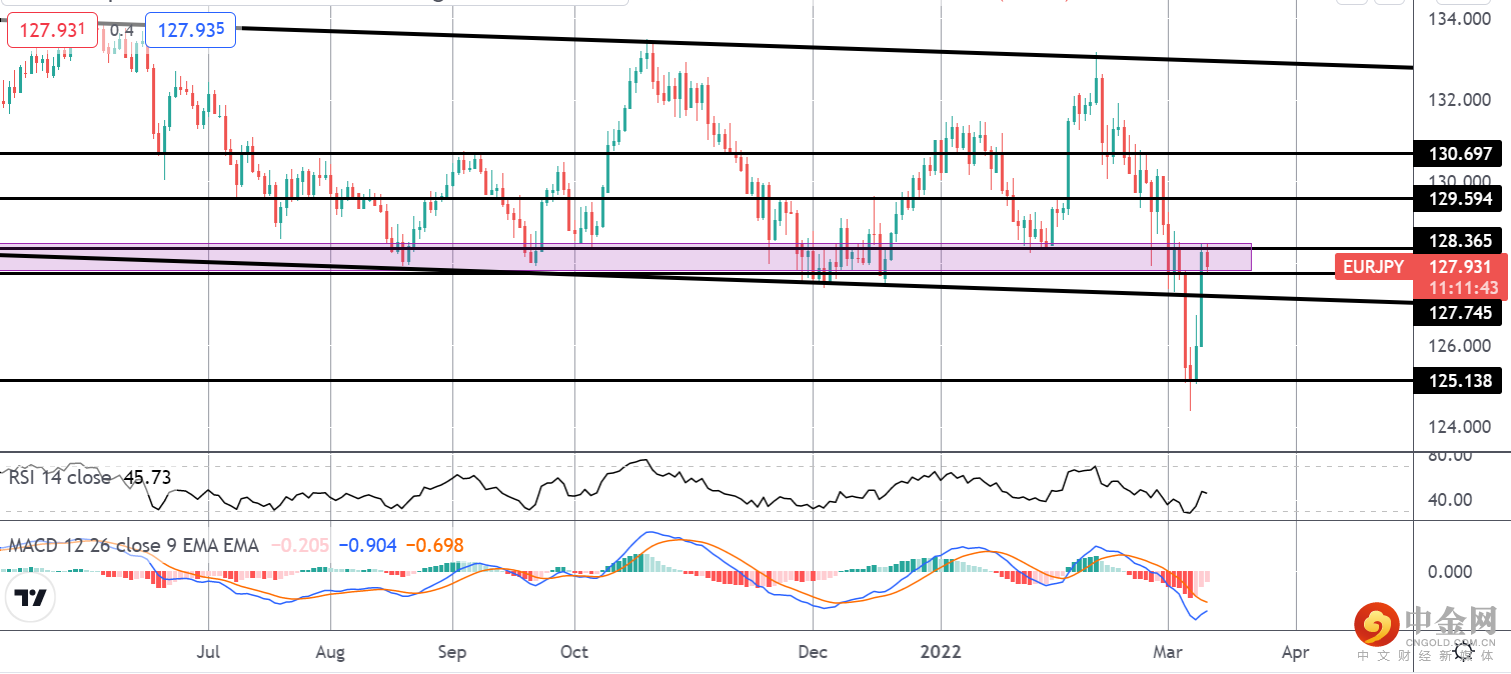Select the MACD 12 26 indicator legend
The width and height of the screenshot is (1511, 674).
[x=133, y=545]
